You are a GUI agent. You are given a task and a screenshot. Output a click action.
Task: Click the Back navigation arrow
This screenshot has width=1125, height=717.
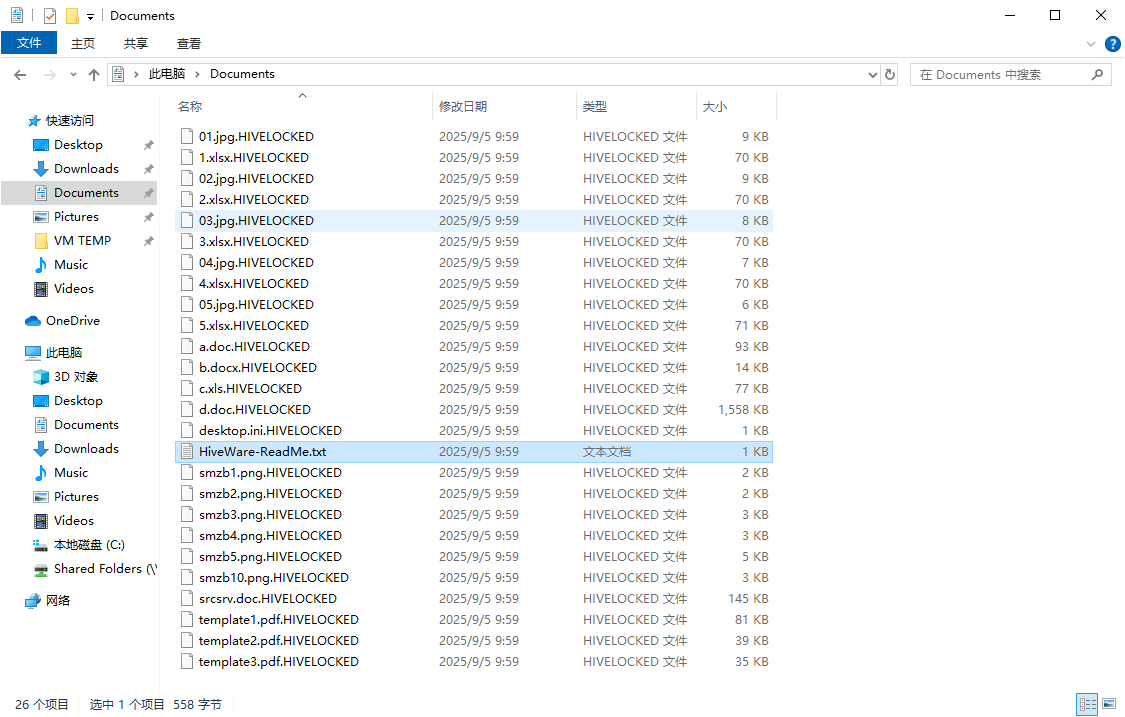[20, 75]
